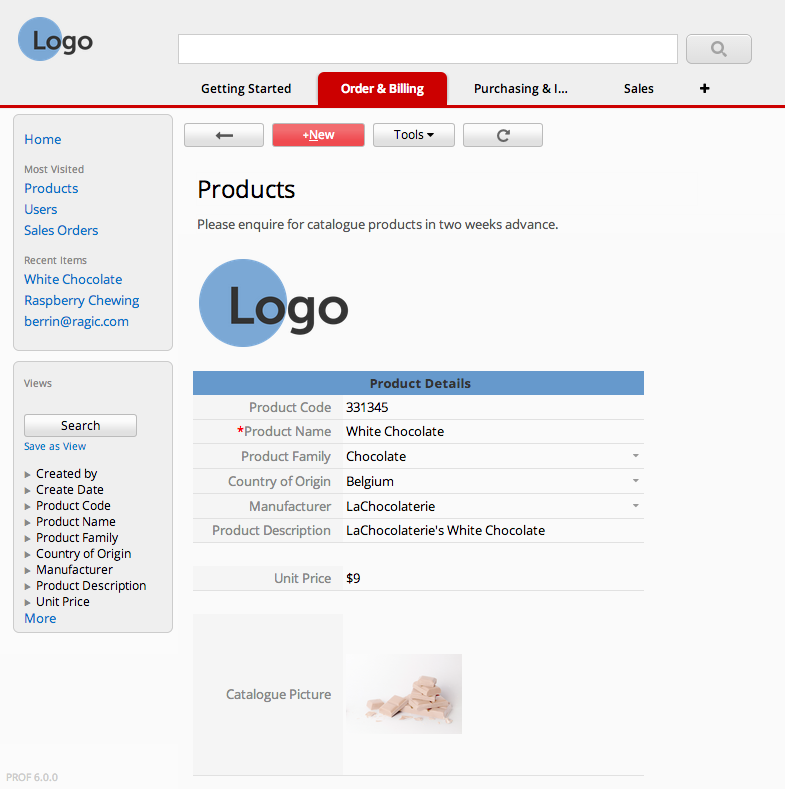Click the magnifying glass search icon button
785x789 pixels.
click(719, 49)
